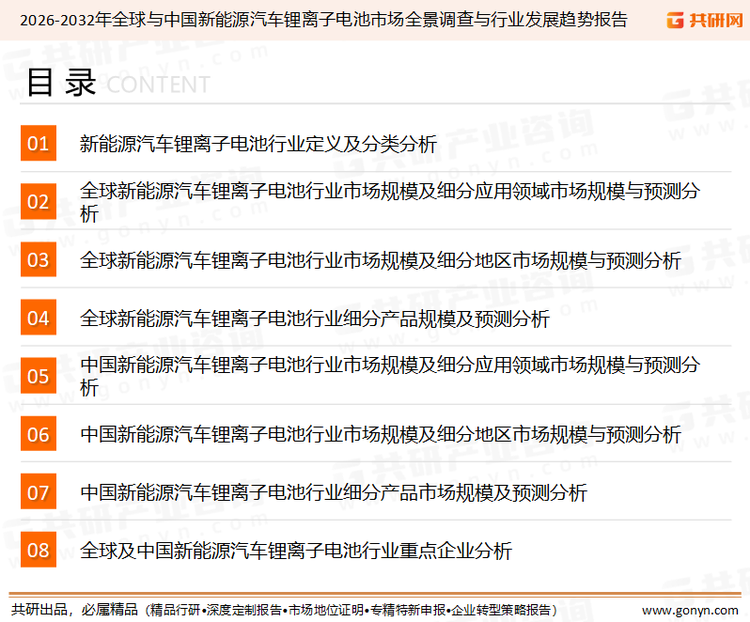Select chapter 02 title about 全球 细分应用领域市场规模
The height and width of the screenshot is (622, 750).
pos(390,202)
